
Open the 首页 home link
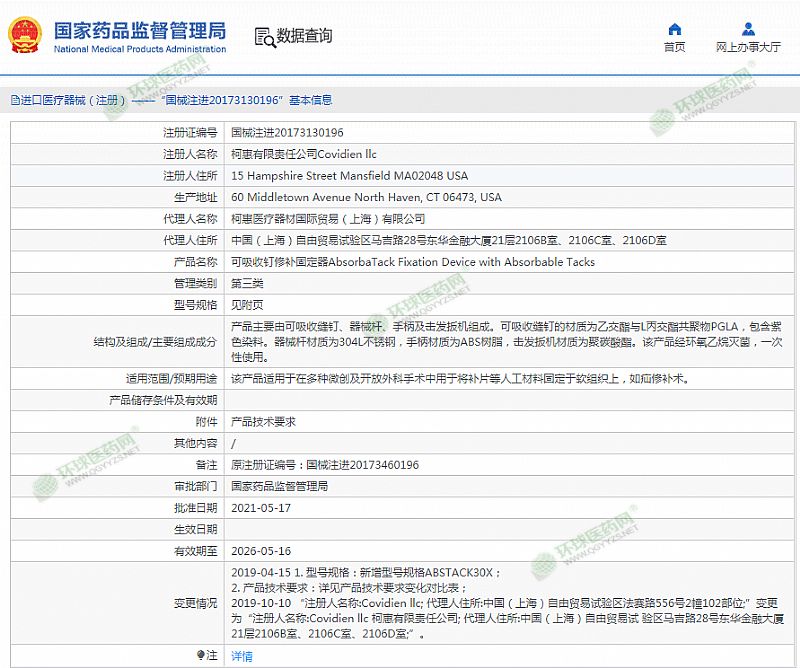[675, 47]
